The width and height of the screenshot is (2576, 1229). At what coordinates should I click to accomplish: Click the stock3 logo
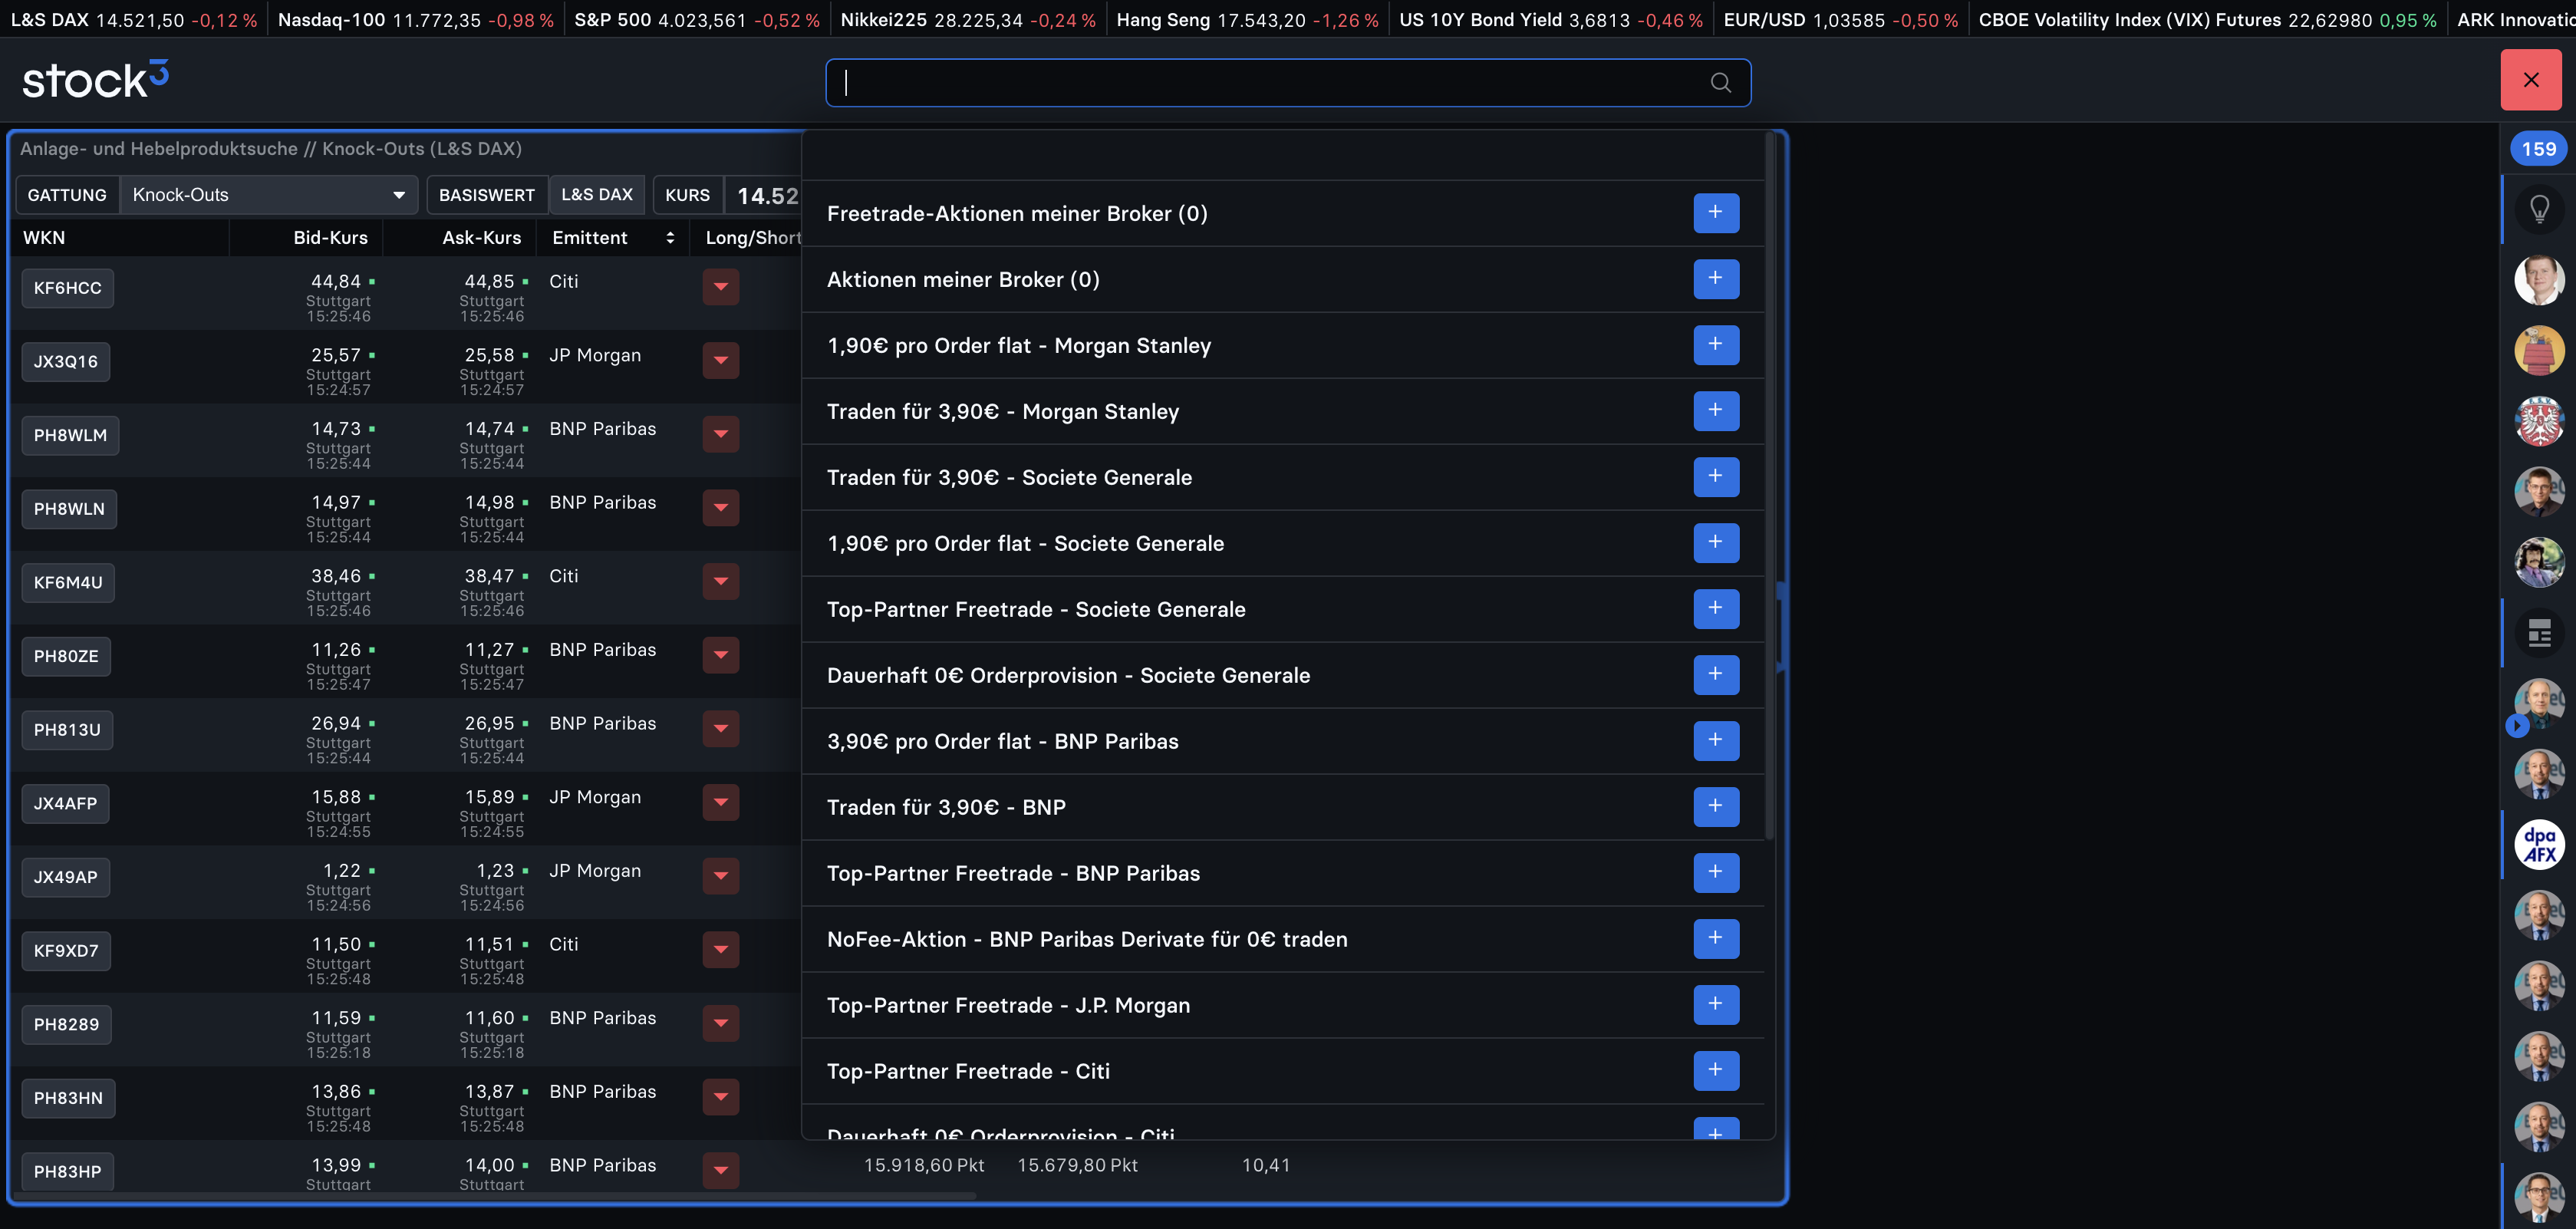point(95,80)
